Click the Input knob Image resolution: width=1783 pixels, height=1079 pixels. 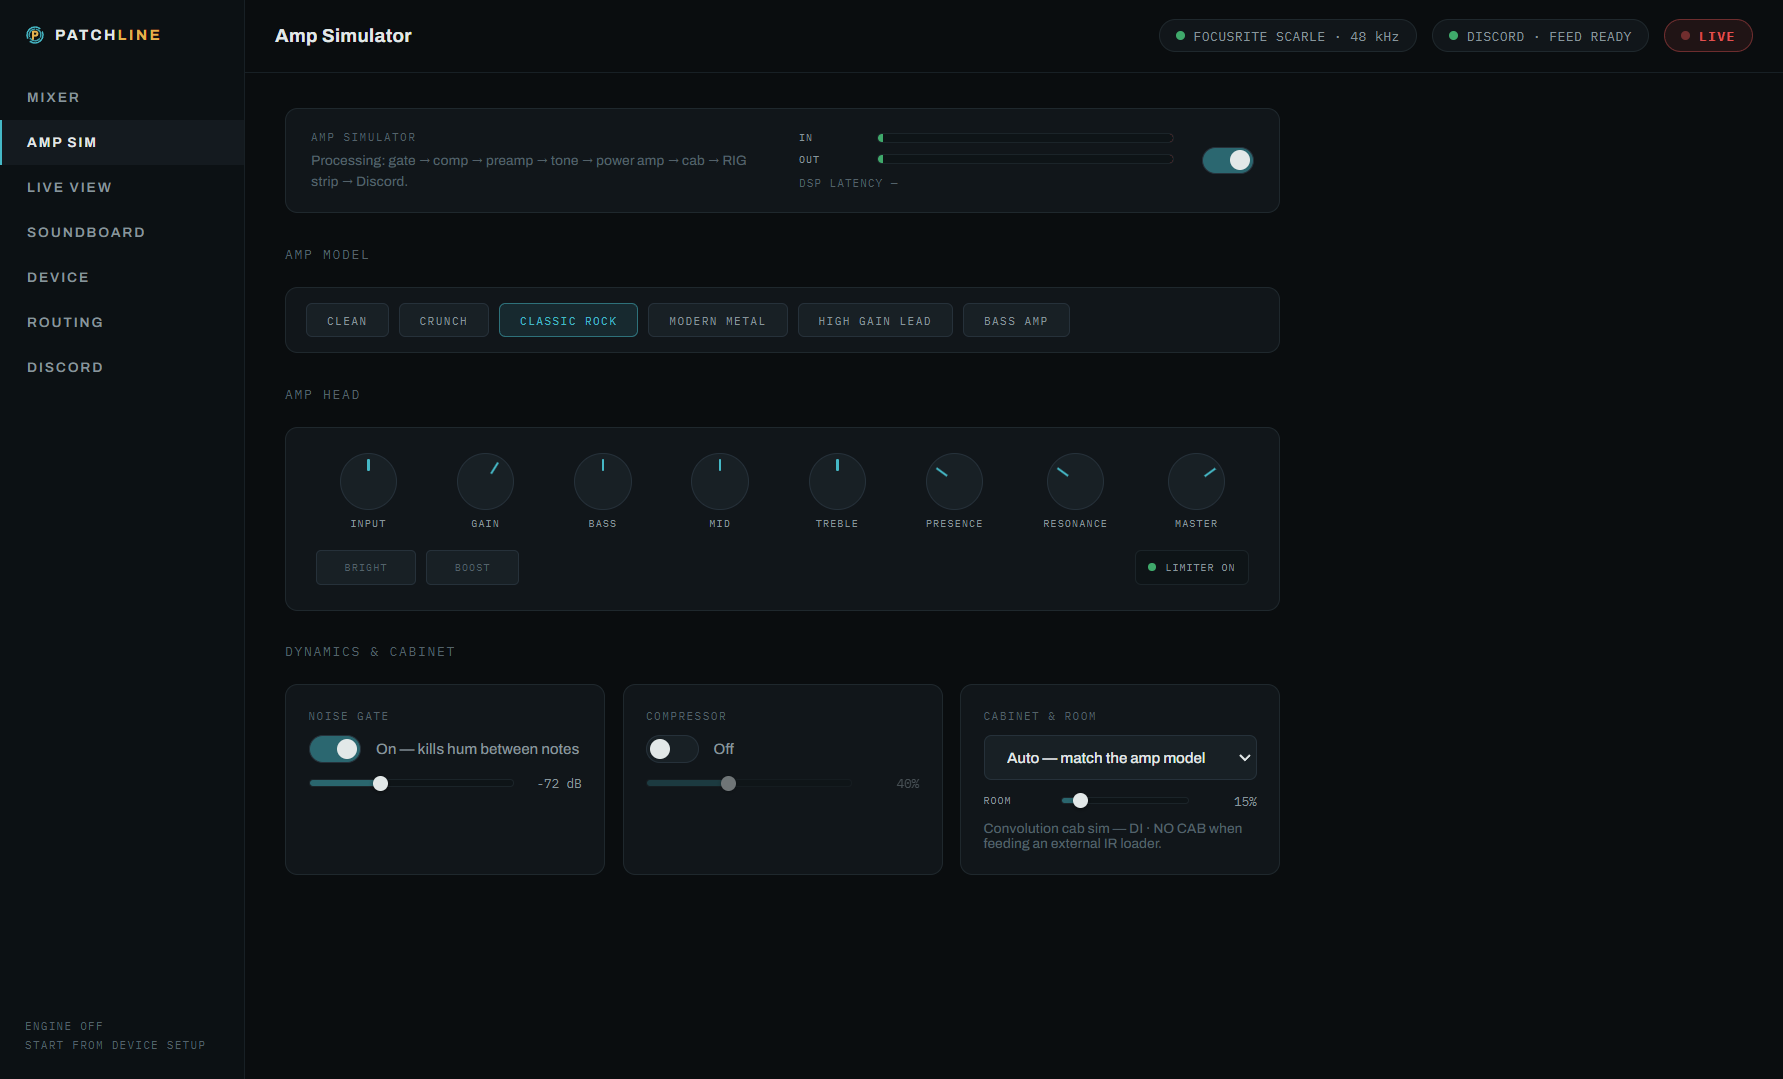point(368,481)
